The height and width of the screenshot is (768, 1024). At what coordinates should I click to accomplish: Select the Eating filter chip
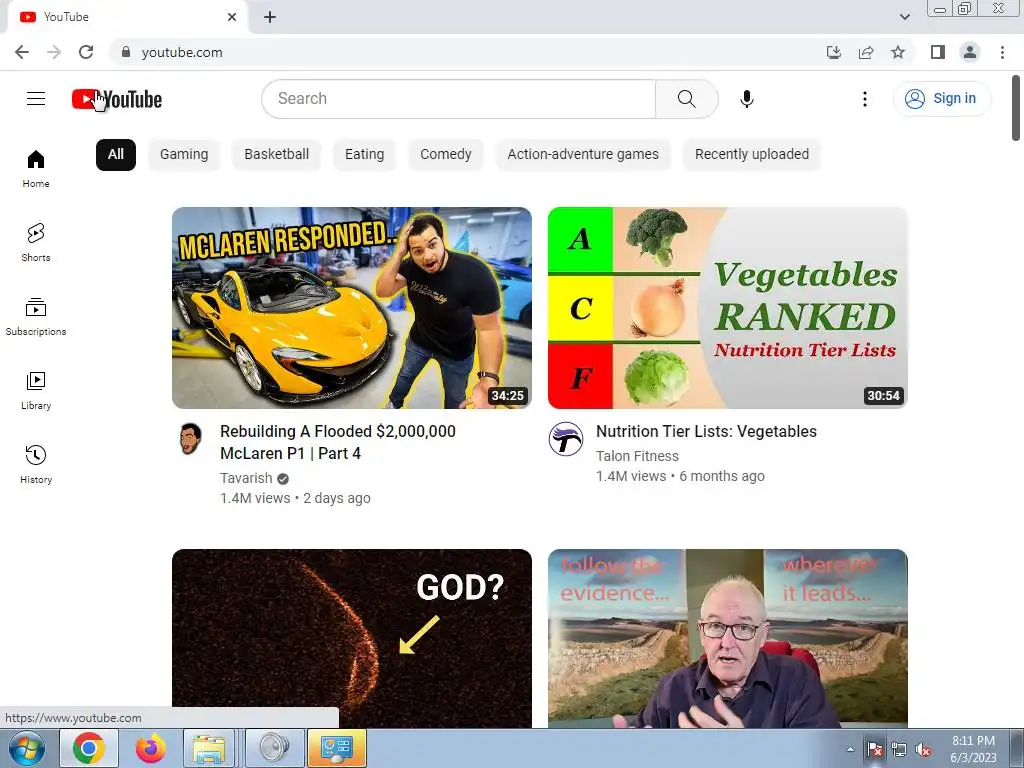[364, 155]
